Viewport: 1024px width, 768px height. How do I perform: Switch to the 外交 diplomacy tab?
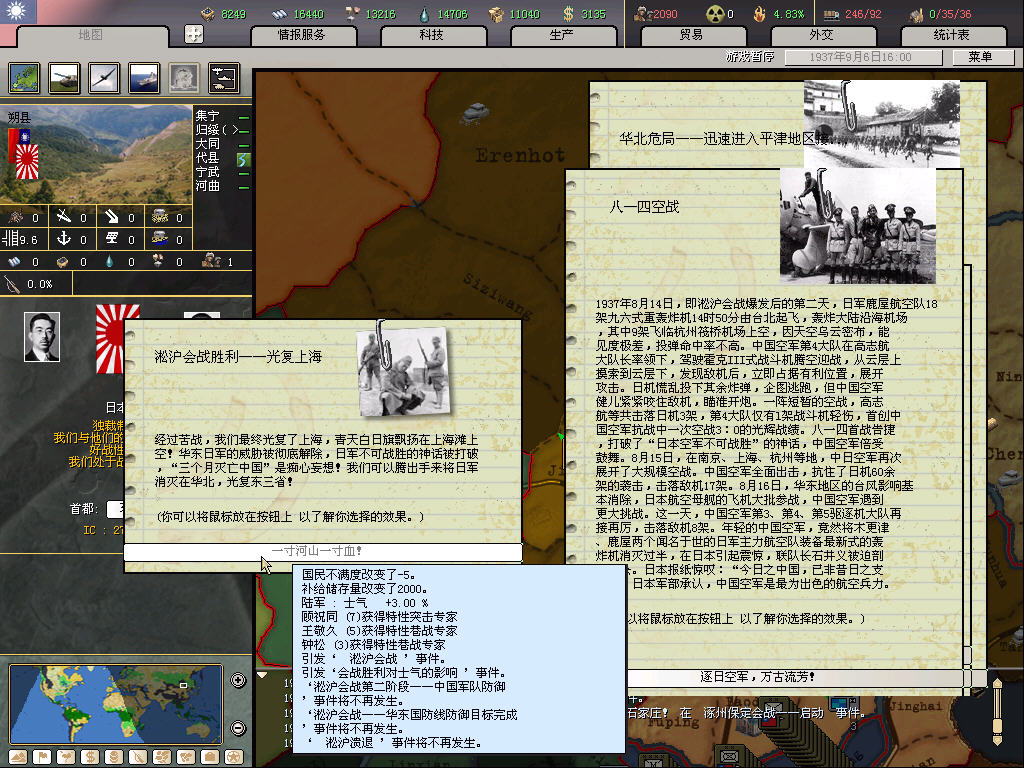820,35
